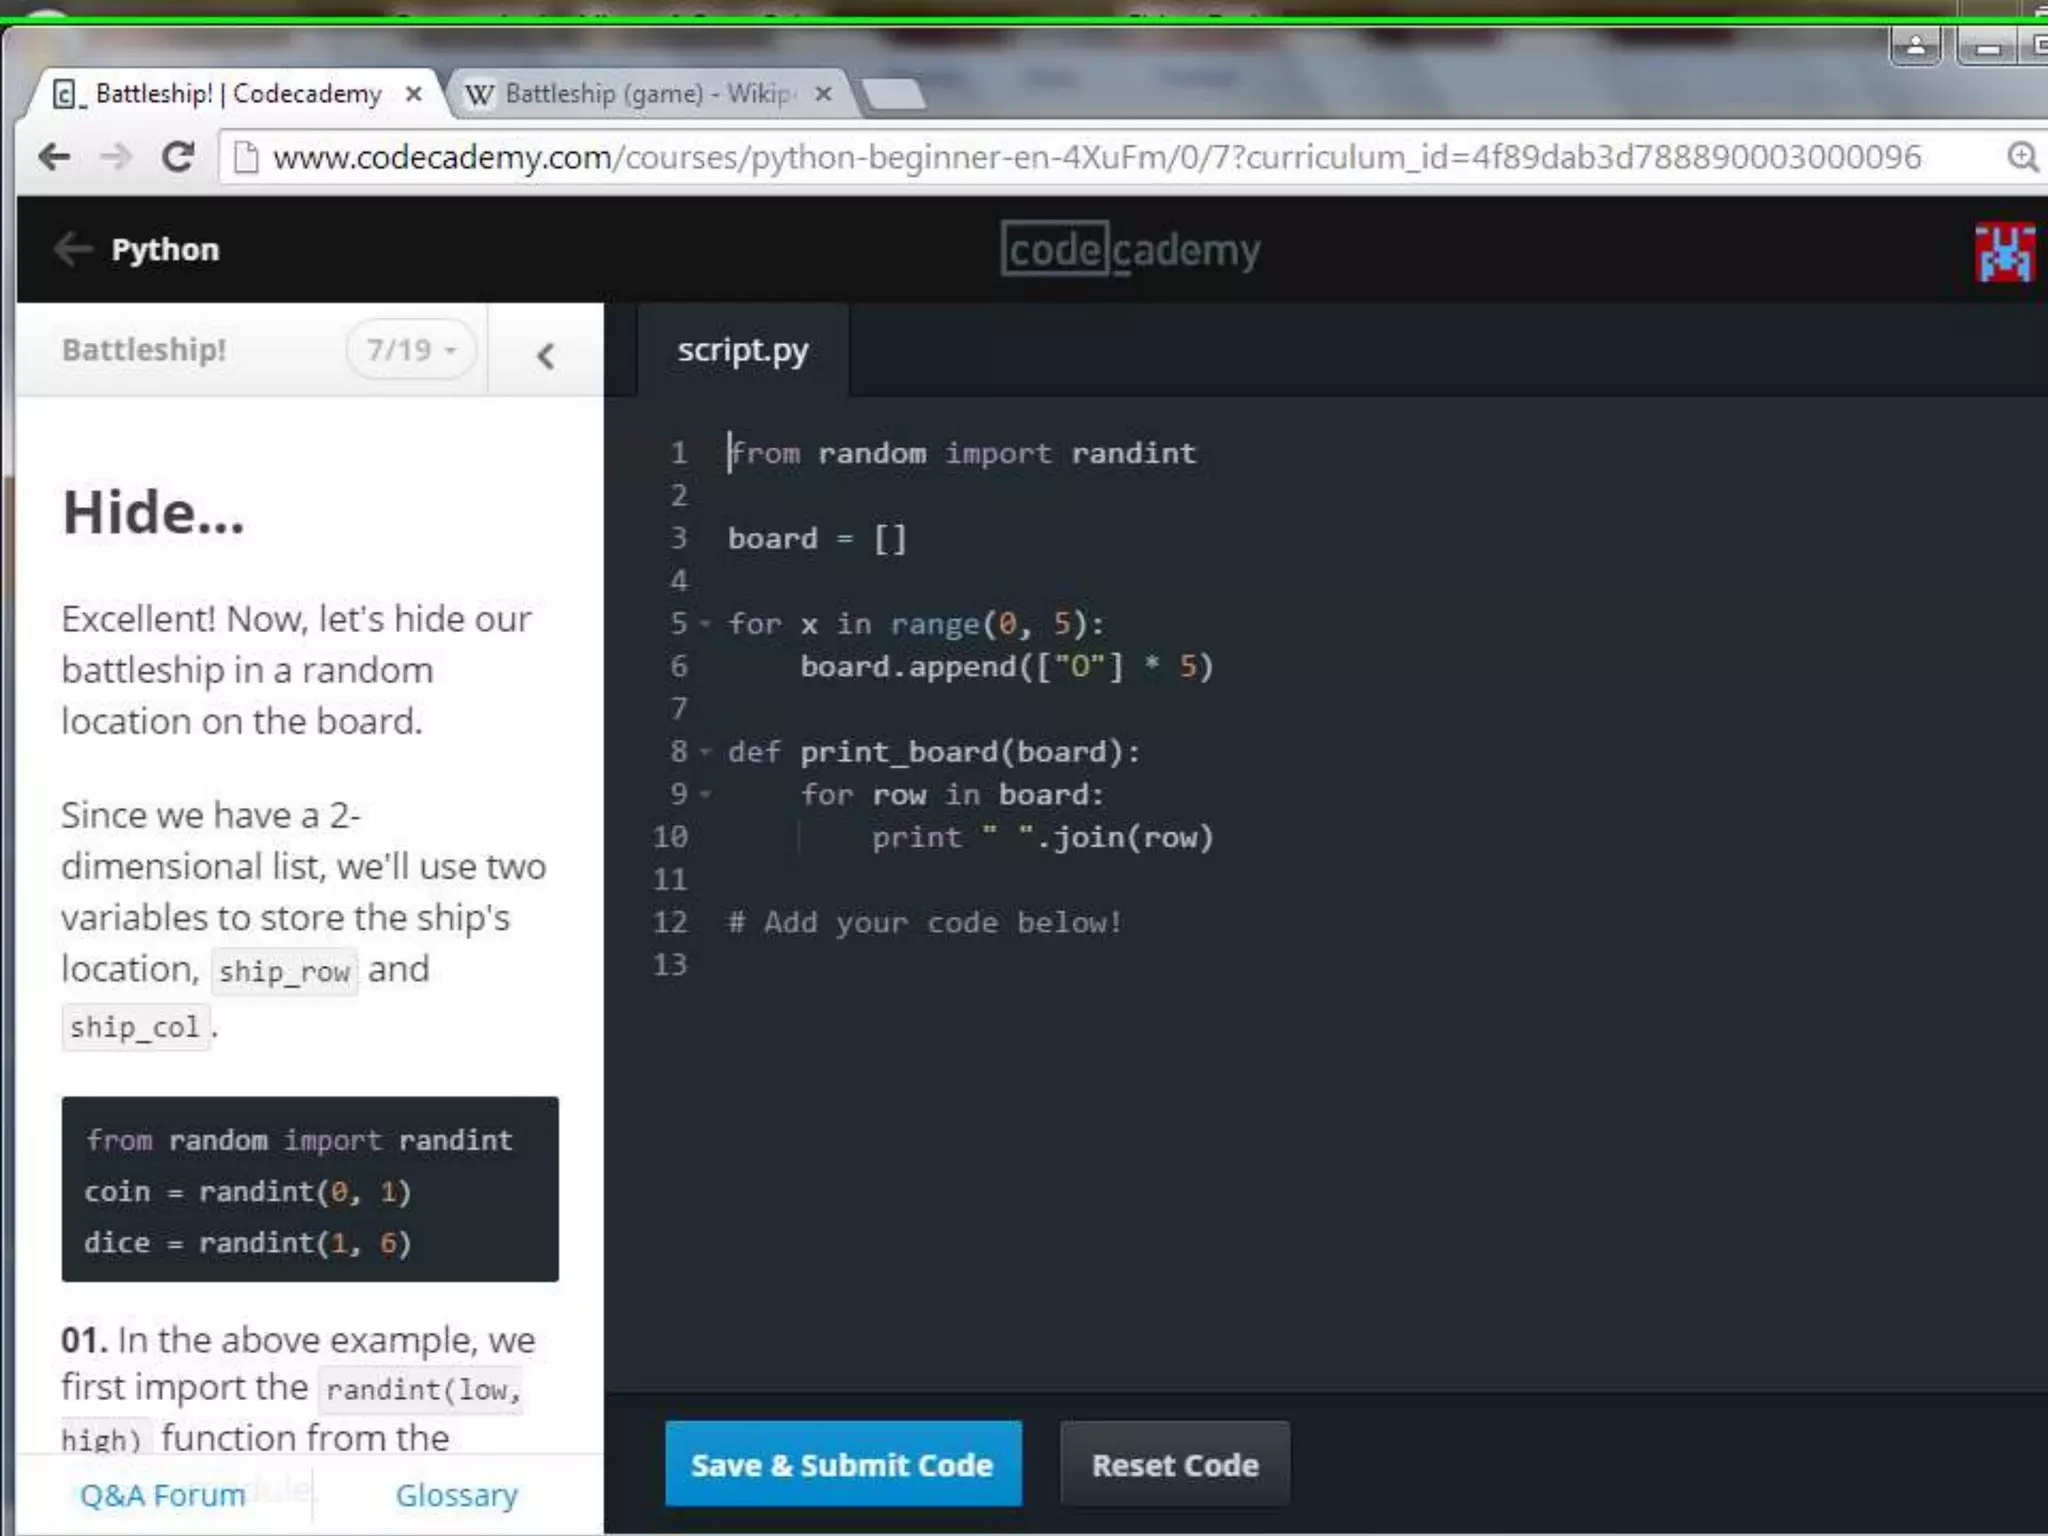The width and height of the screenshot is (2048, 1536).
Task: Open the 7/19 lesson progress dropdown
Action: click(410, 350)
